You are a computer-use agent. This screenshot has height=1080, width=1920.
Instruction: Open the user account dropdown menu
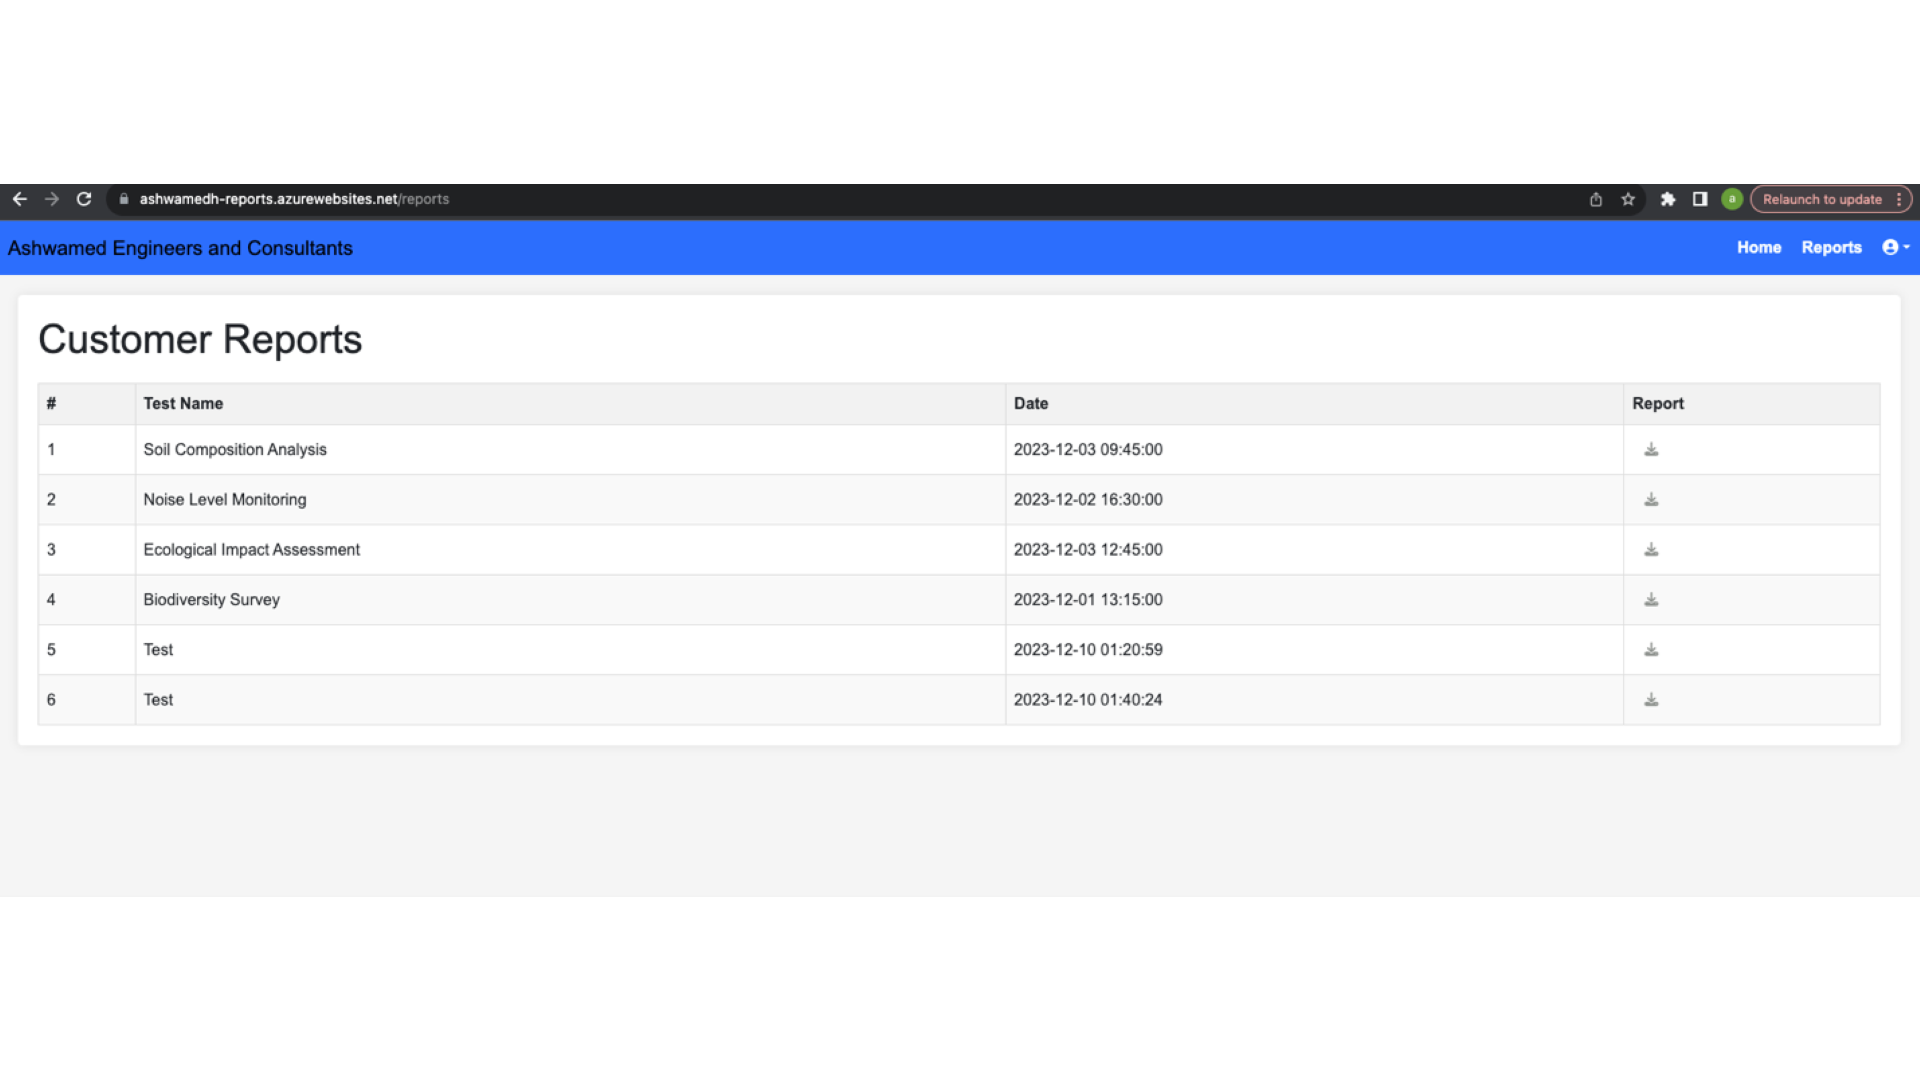[x=1895, y=247]
